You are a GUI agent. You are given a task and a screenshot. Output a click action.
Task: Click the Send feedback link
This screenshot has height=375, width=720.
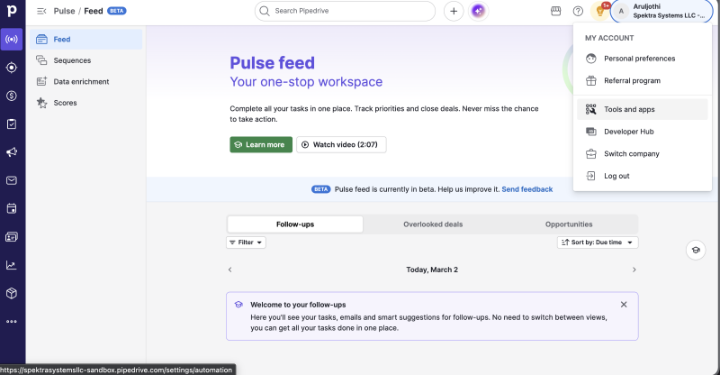pos(527,189)
